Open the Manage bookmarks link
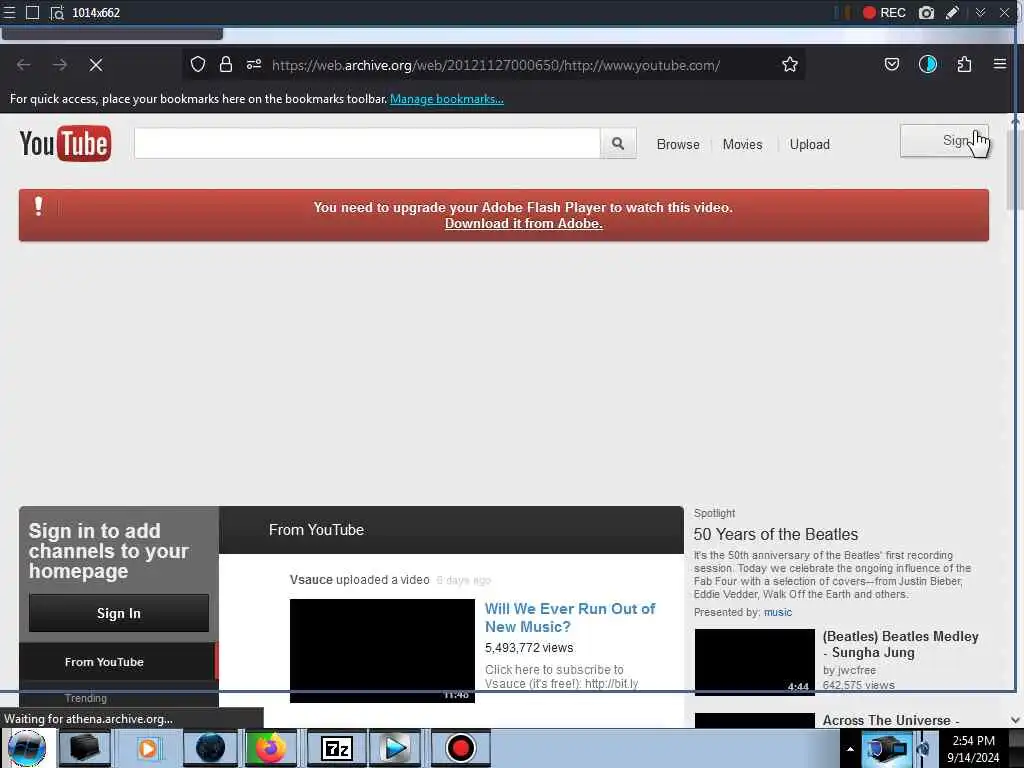Viewport: 1024px width, 768px height. [447, 99]
